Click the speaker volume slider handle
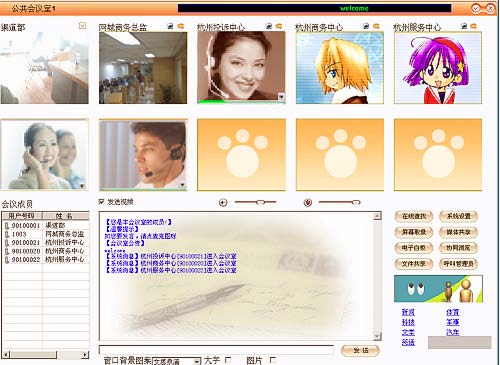500x365 pixels. pos(260,202)
